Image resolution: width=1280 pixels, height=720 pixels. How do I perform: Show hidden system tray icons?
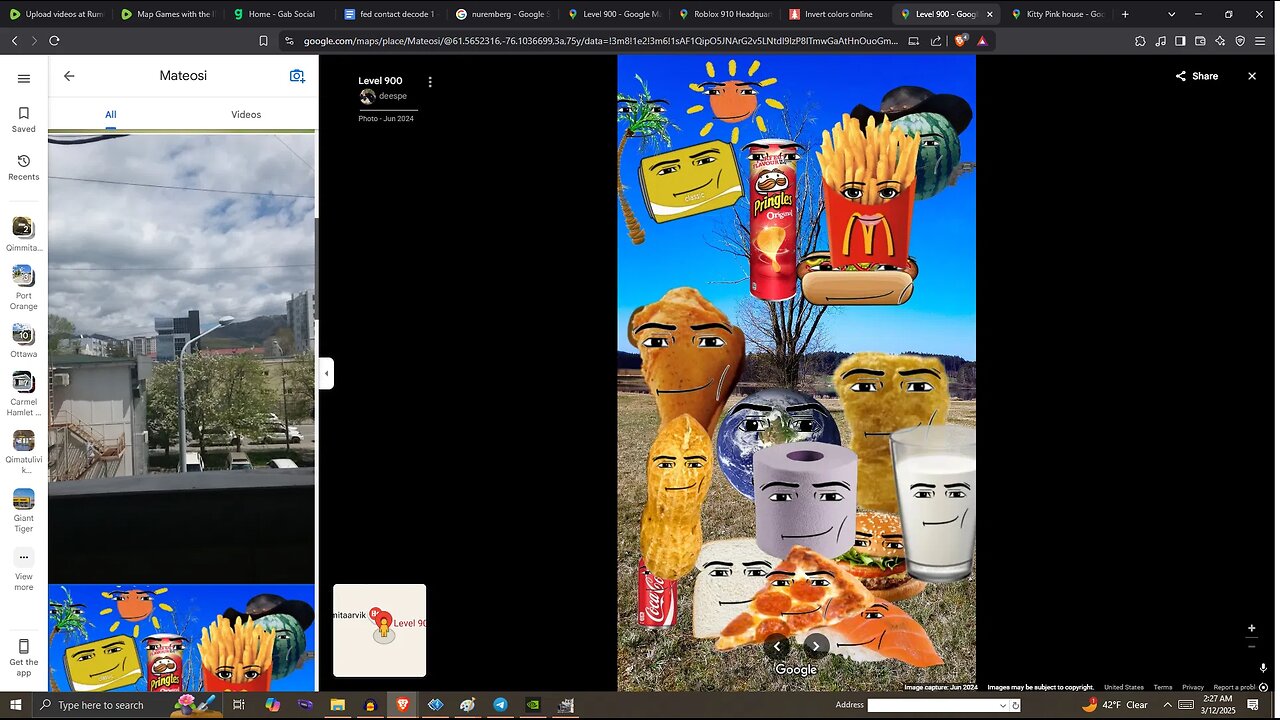pyautogui.click(x=1166, y=705)
